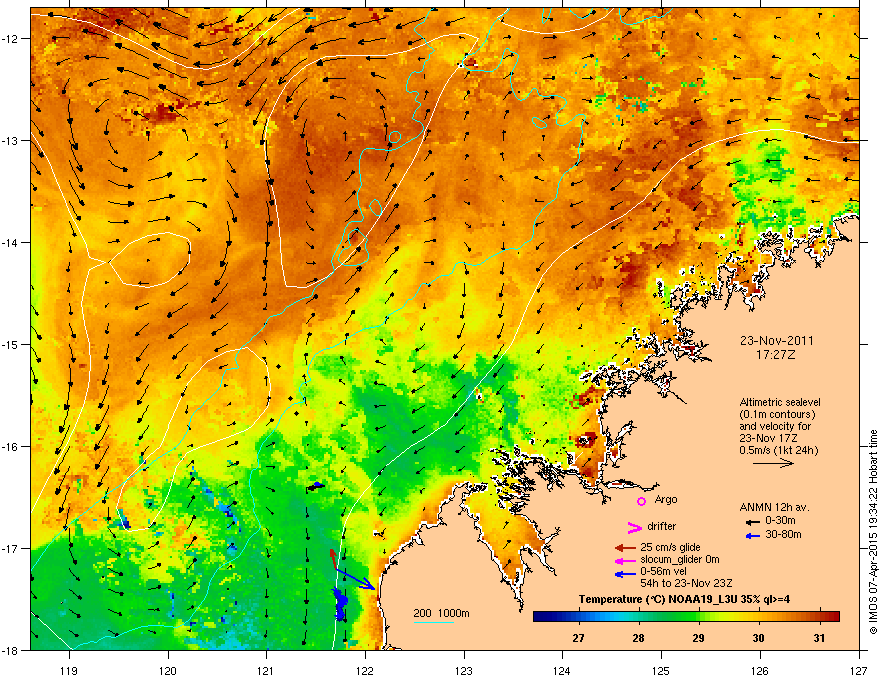Click the 127 longitude axis label
The width and height of the screenshot is (880, 680).
[x=858, y=671]
